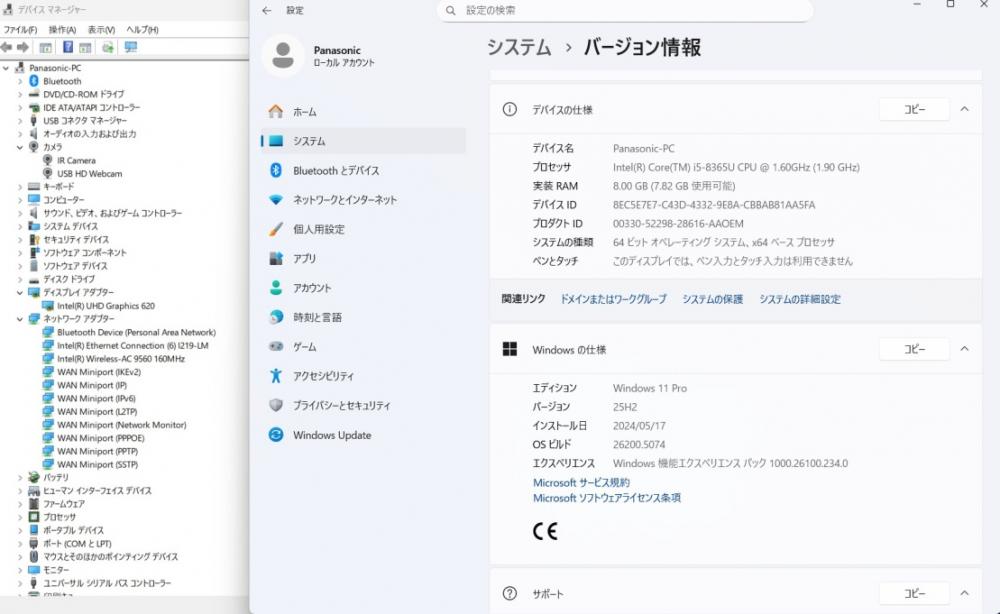This screenshot has width=1000, height=614.
Task: Select WAN Miniport (IKEv2) entry
Action: click(99, 372)
